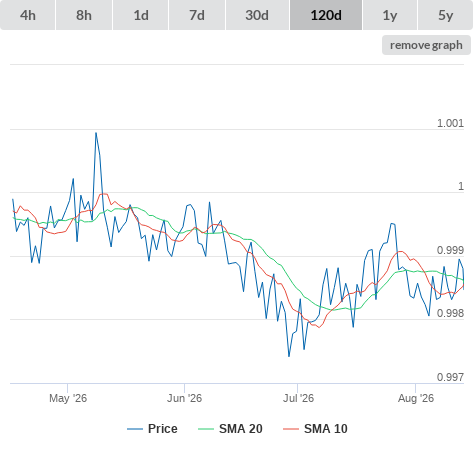474x455 pixels.
Task: Choose the 1d time range tab
Action: [x=141, y=15]
